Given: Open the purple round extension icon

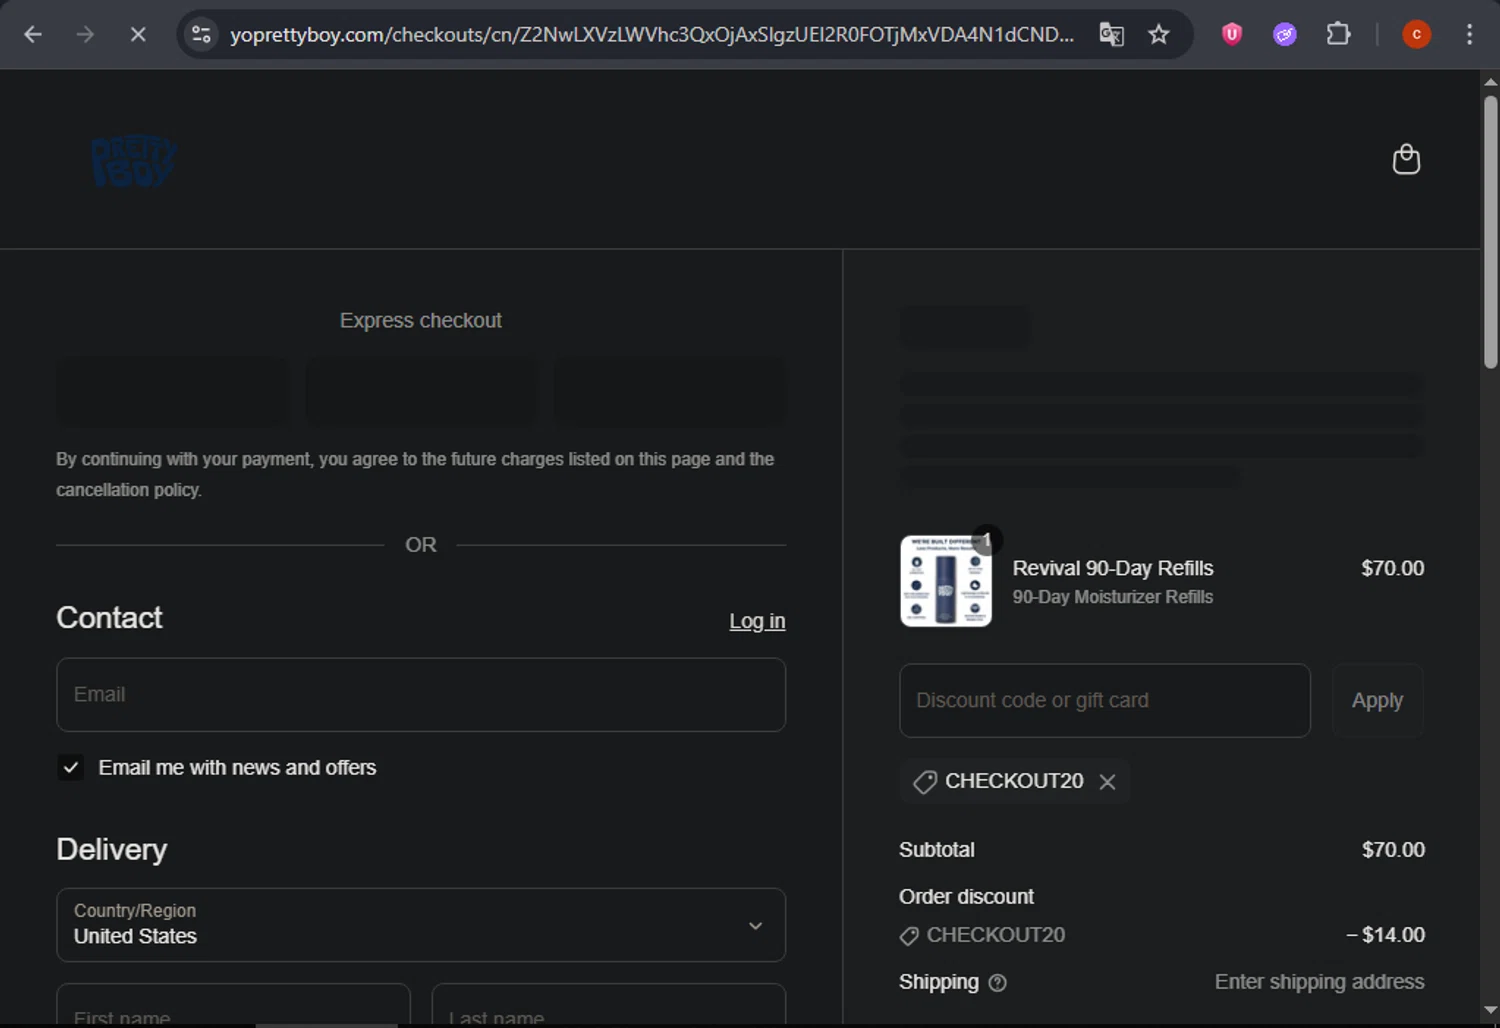Looking at the screenshot, I should point(1285,35).
